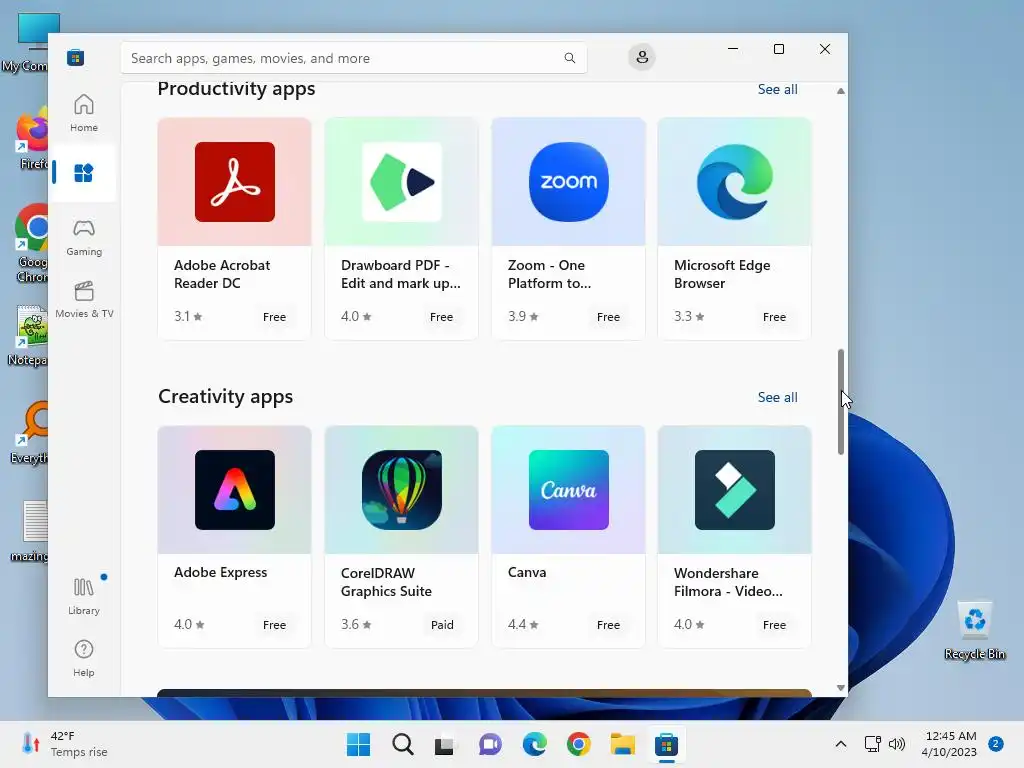The width and height of the screenshot is (1024, 768).
Task: Click the scrollbar down arrow
Action: [x=840, y=688]
